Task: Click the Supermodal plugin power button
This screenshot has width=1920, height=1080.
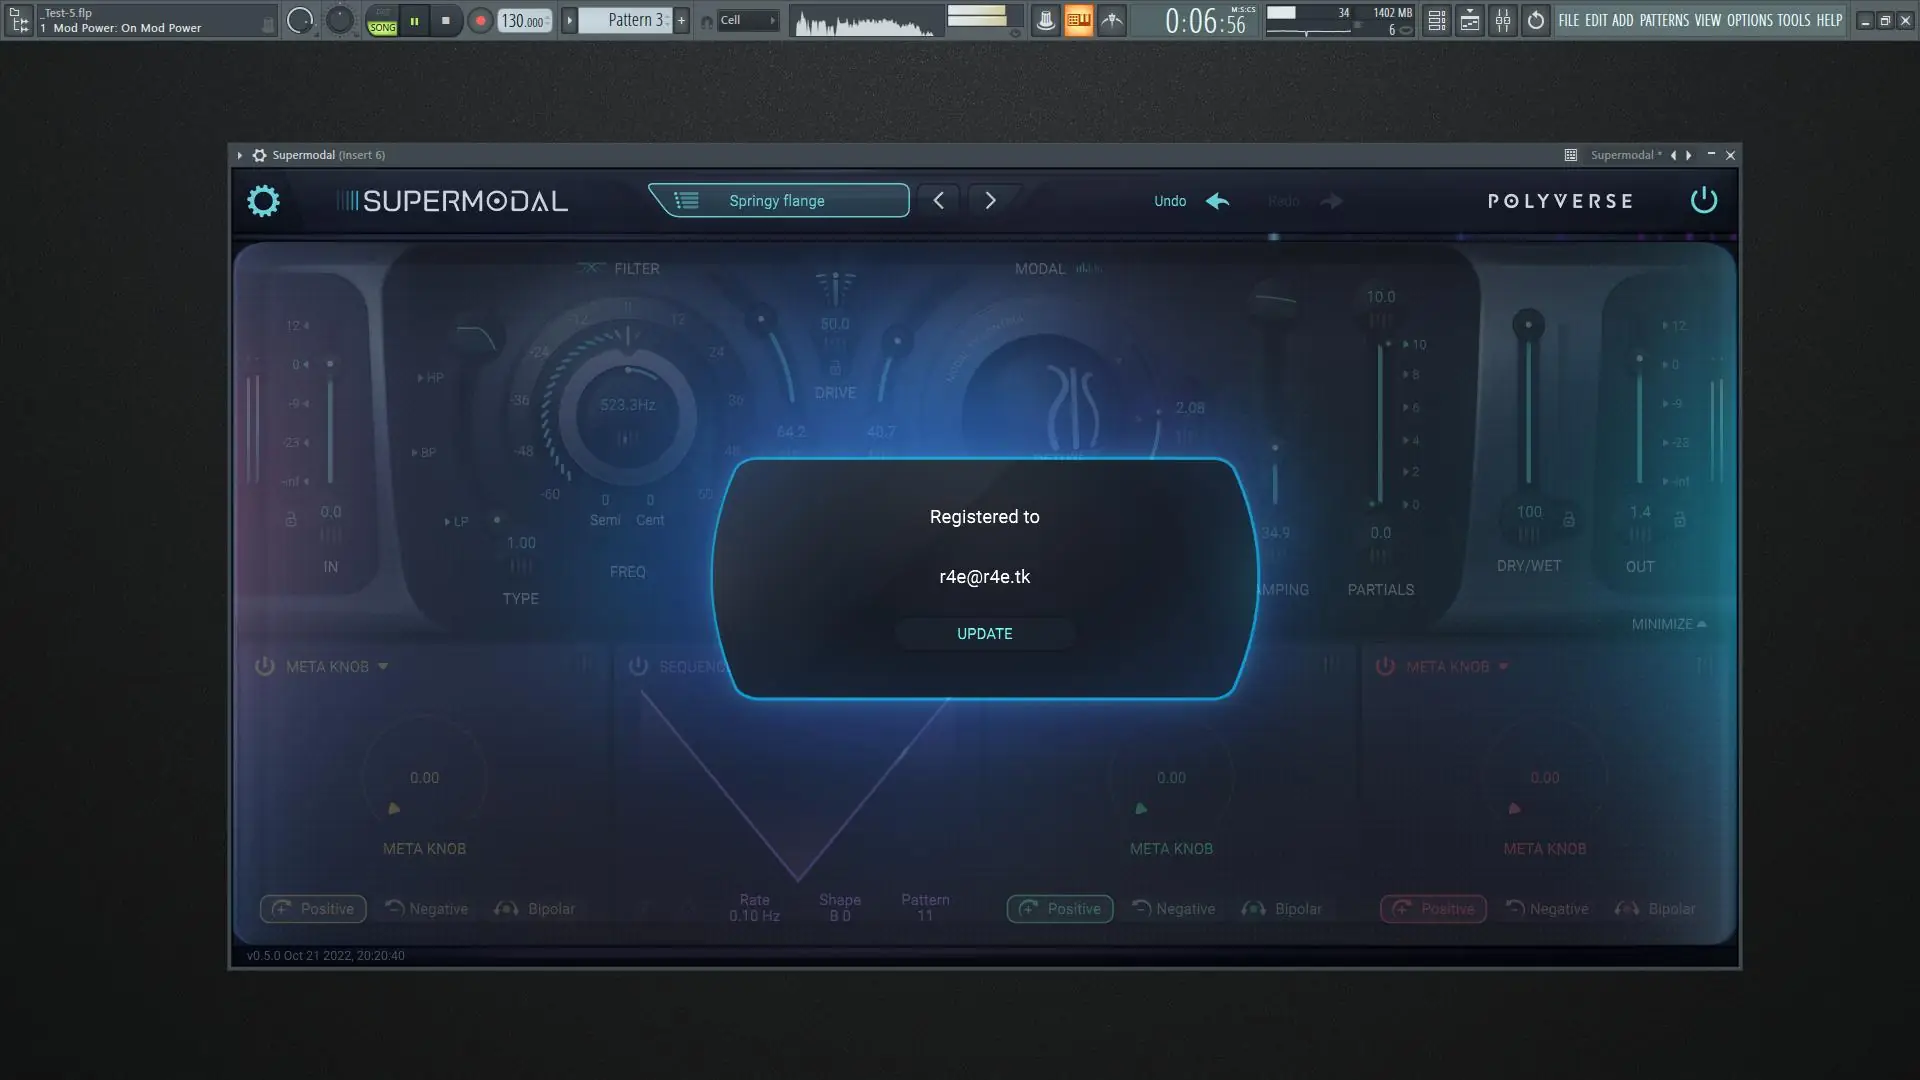Action: click(1703, 201)
